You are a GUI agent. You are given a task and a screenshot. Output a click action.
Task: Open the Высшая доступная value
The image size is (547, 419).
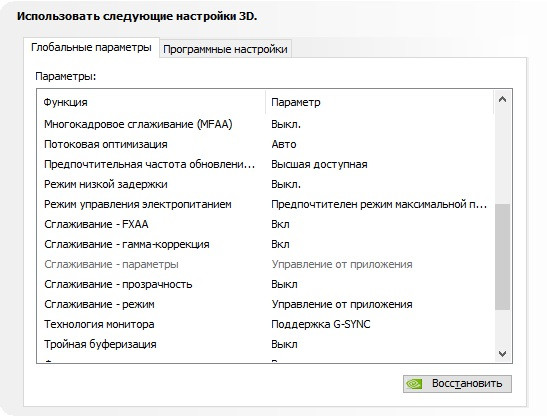click(319, 164)
